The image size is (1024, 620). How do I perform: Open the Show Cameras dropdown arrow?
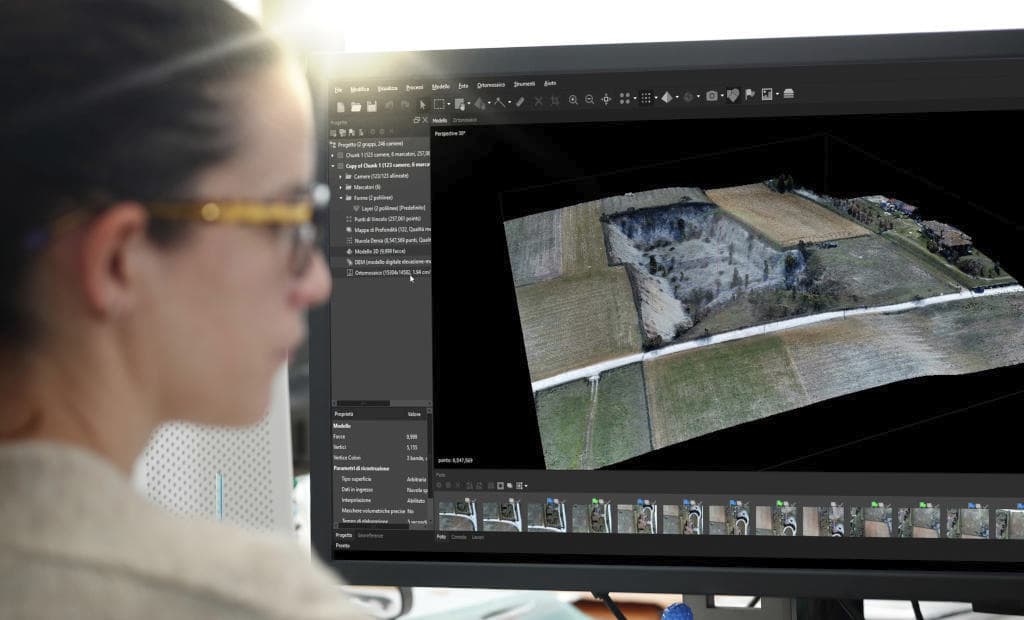(722, 96)
